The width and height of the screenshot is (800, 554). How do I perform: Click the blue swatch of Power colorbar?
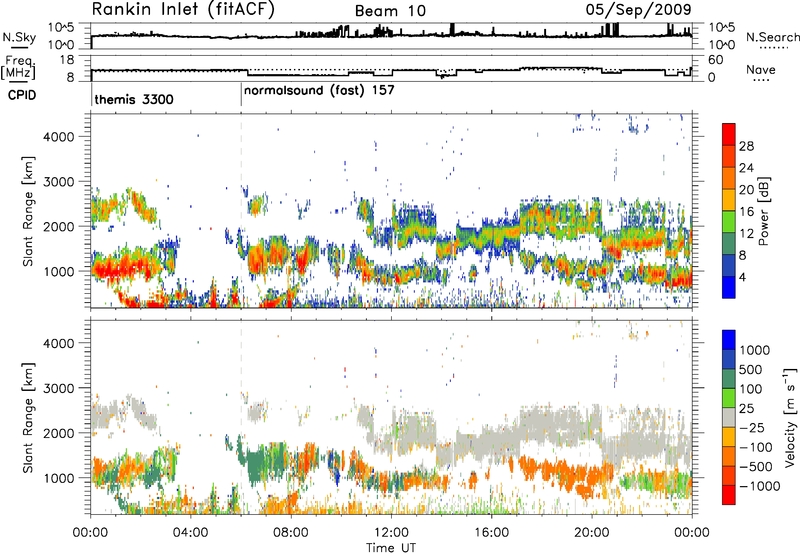click(x=729, y=287)
